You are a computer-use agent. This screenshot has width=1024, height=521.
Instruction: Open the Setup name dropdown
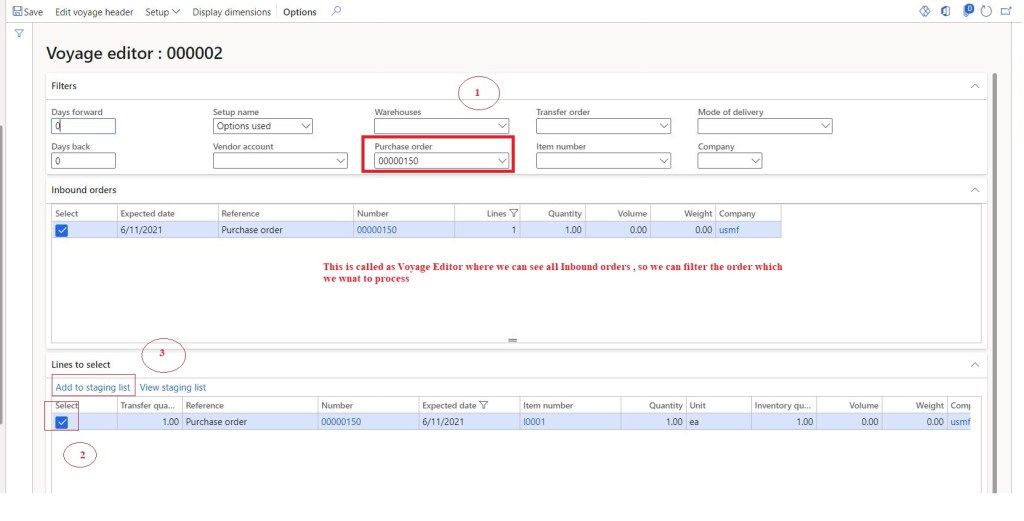pos(305,127)
